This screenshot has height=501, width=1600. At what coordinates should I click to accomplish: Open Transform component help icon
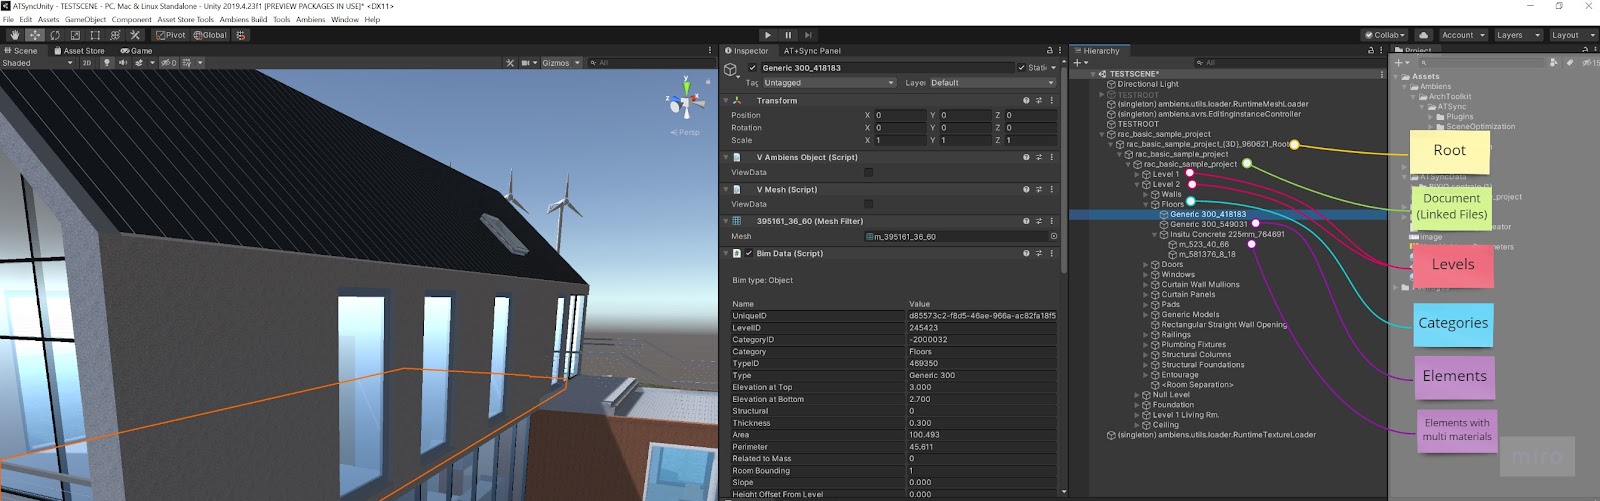[x=1026, y=101]
